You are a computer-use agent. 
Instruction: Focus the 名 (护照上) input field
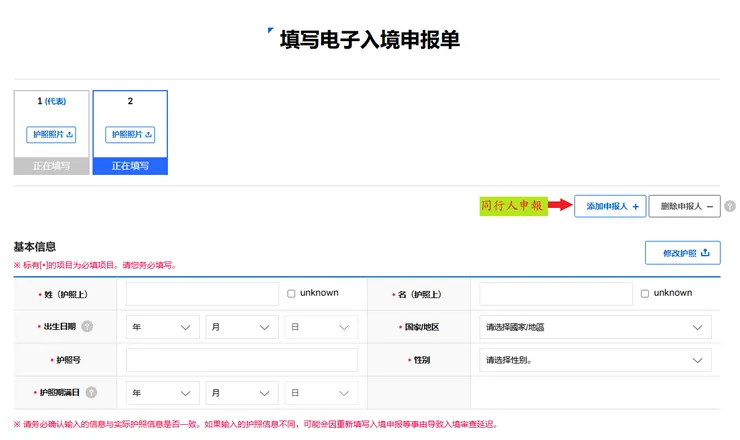556,294
